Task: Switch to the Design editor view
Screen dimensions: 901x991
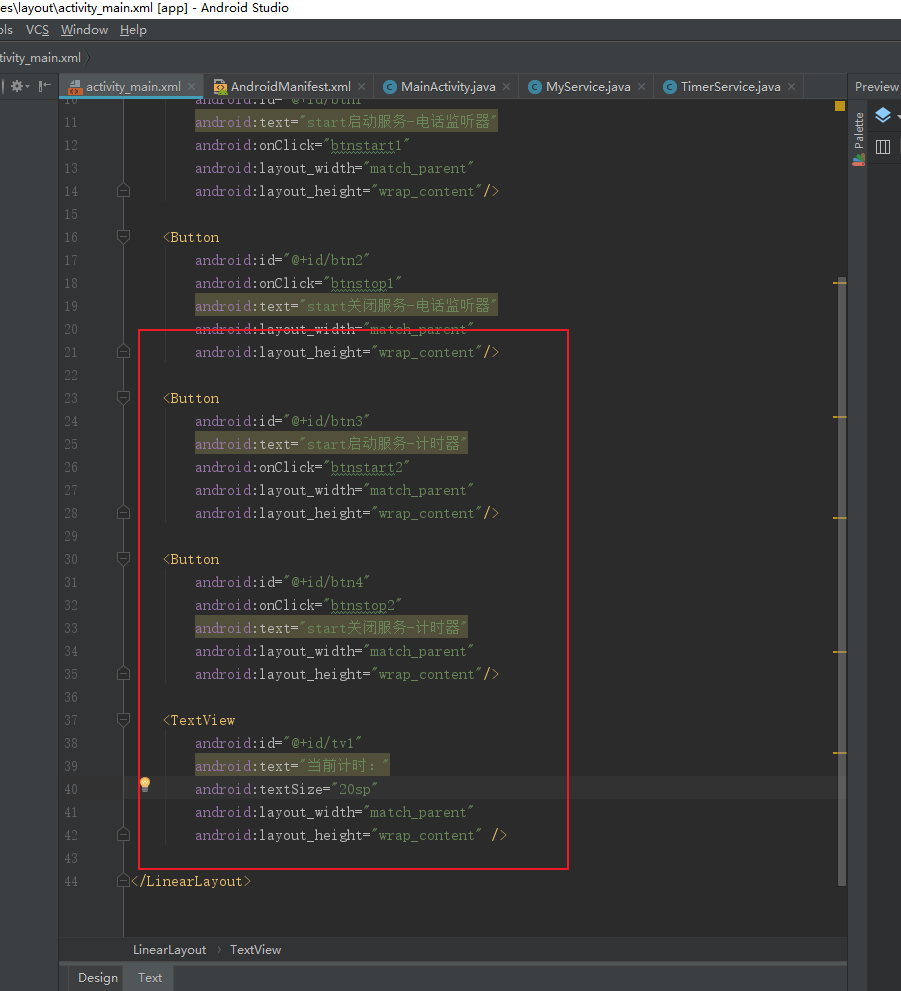Action: click(97, 977)
